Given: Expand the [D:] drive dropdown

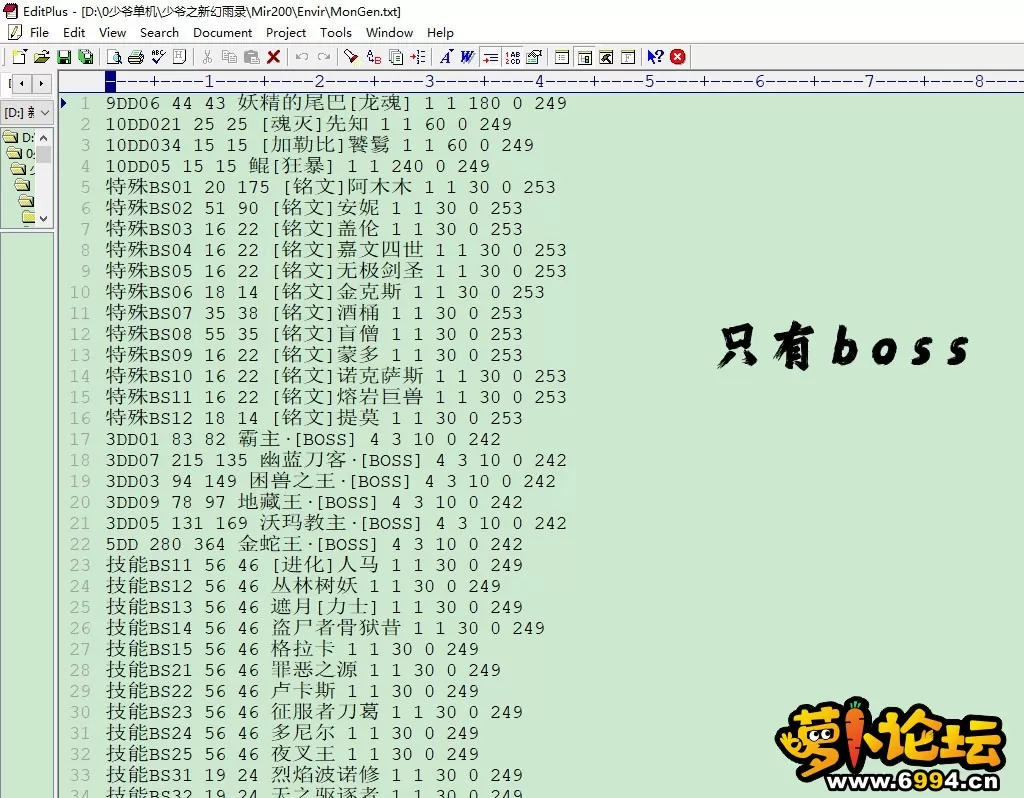Looking at the screenshot, I should pyautogui.click(x=44, y=113).
